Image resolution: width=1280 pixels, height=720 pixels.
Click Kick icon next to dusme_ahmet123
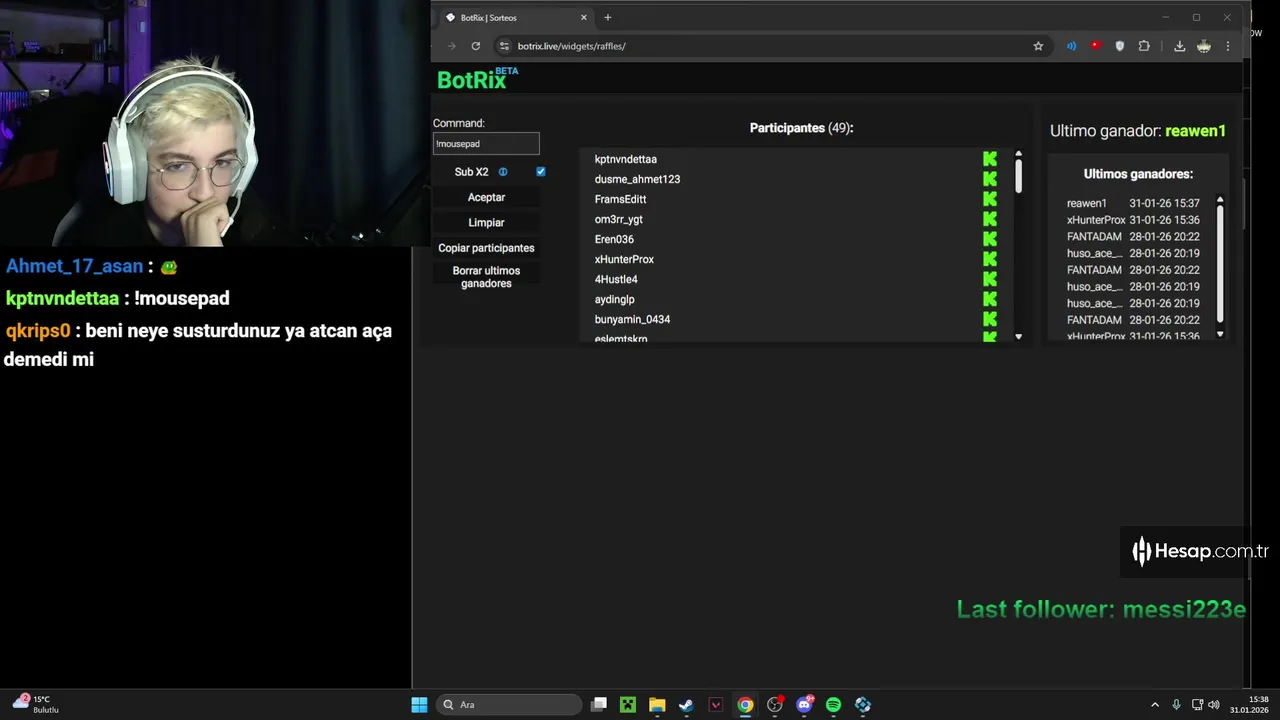(x=990, y=179)
